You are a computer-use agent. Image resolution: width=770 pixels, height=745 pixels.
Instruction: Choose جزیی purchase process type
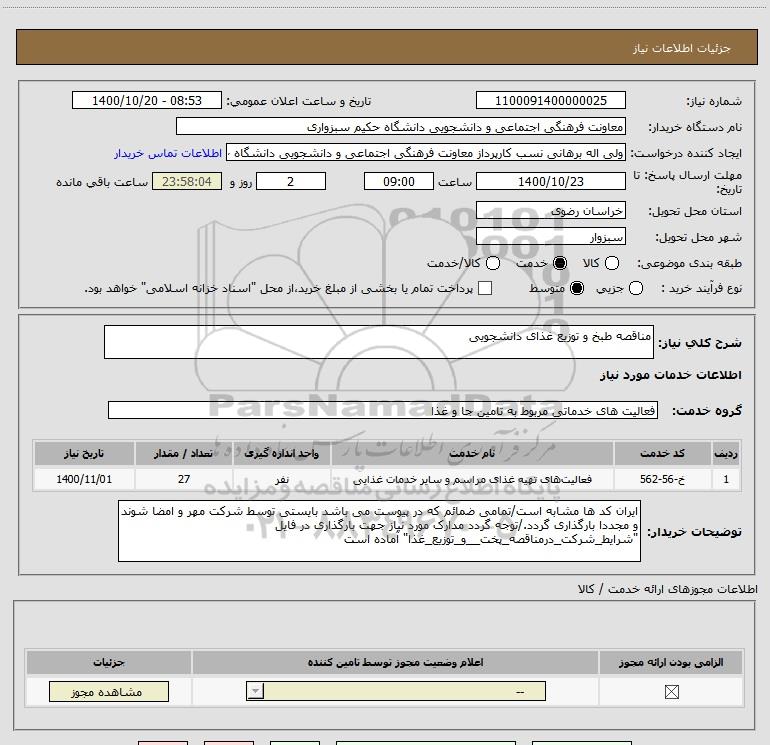(636, 288)
